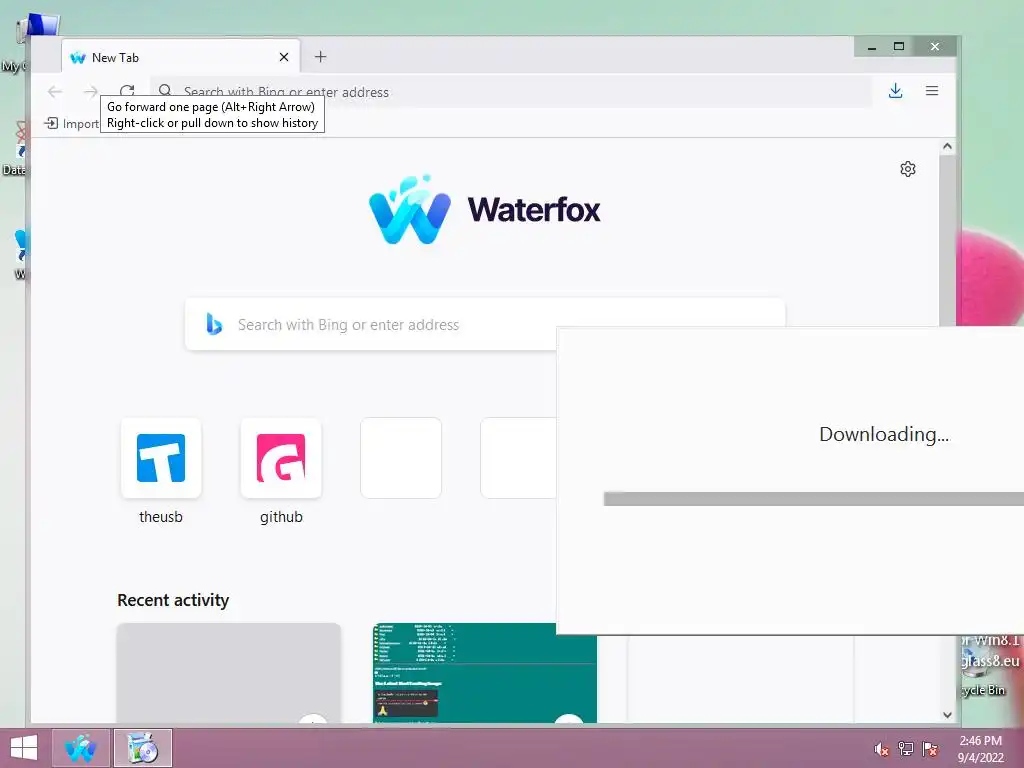Screen dimensions: 1024x768
Task: Open the Waterfox hamburger menu
Action: (932, 91)
